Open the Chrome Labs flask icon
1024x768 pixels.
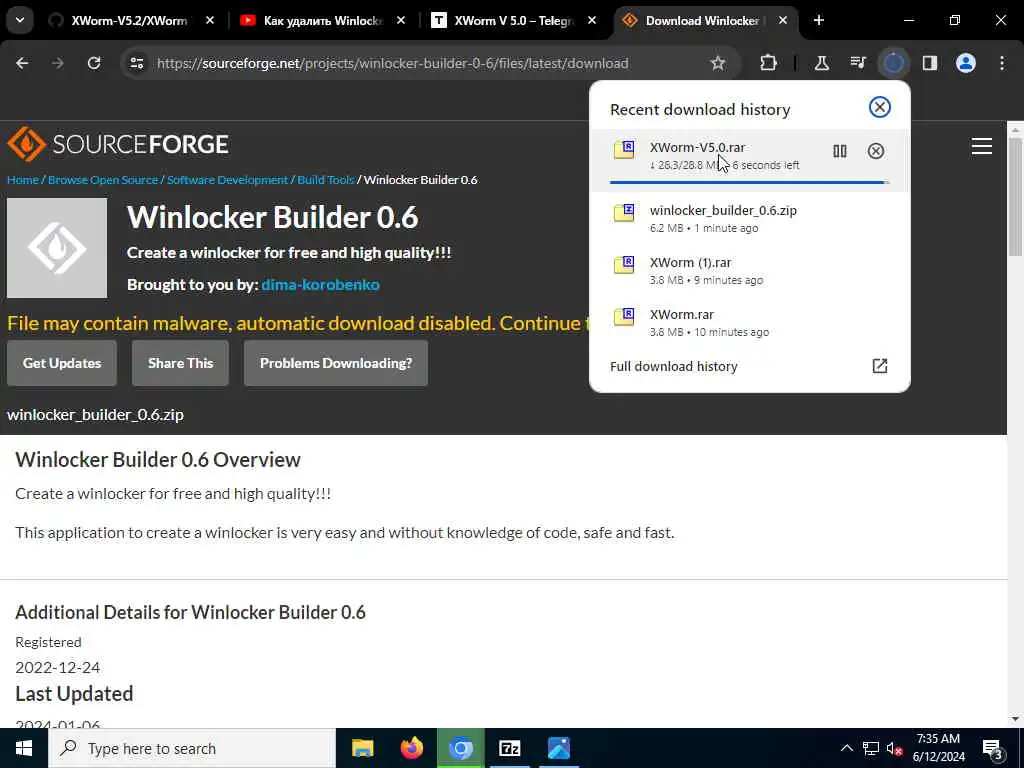pos(822,63)
